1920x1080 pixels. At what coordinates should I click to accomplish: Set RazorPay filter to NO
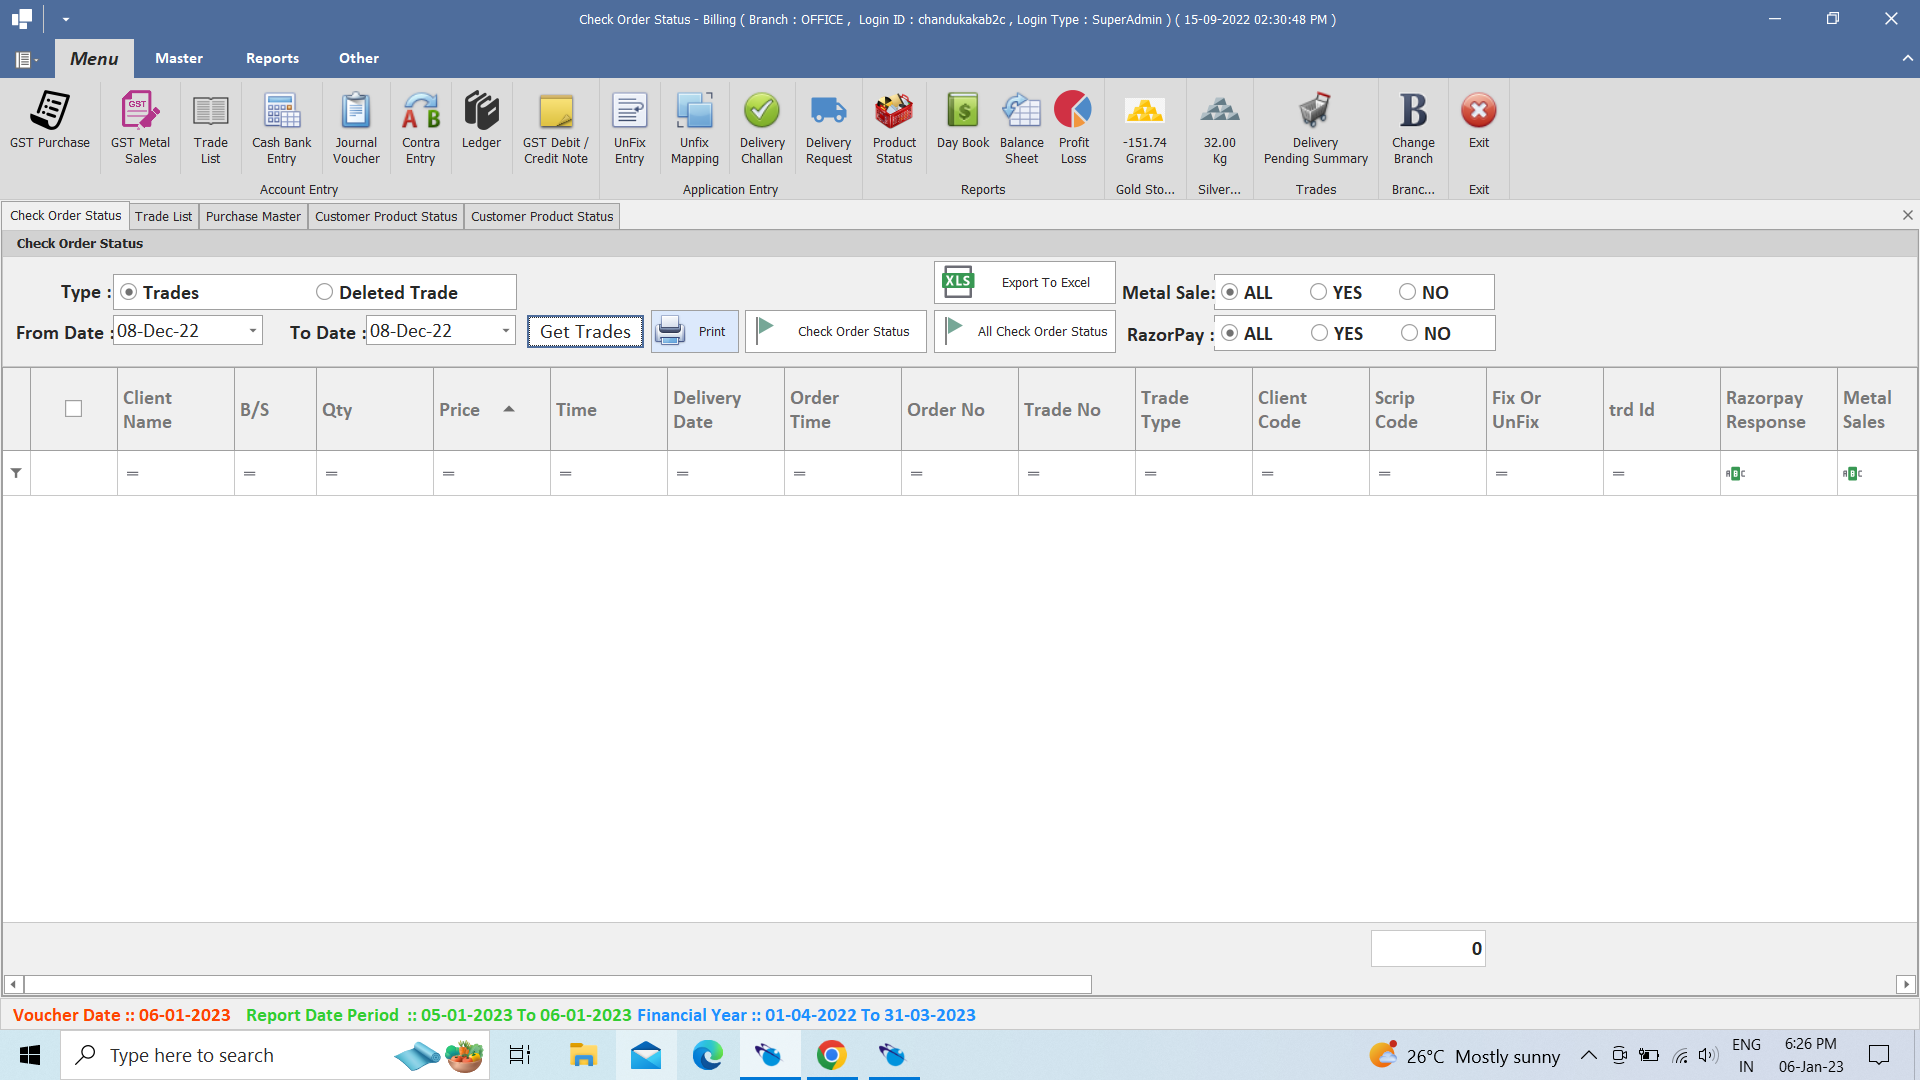(1409, 333)
